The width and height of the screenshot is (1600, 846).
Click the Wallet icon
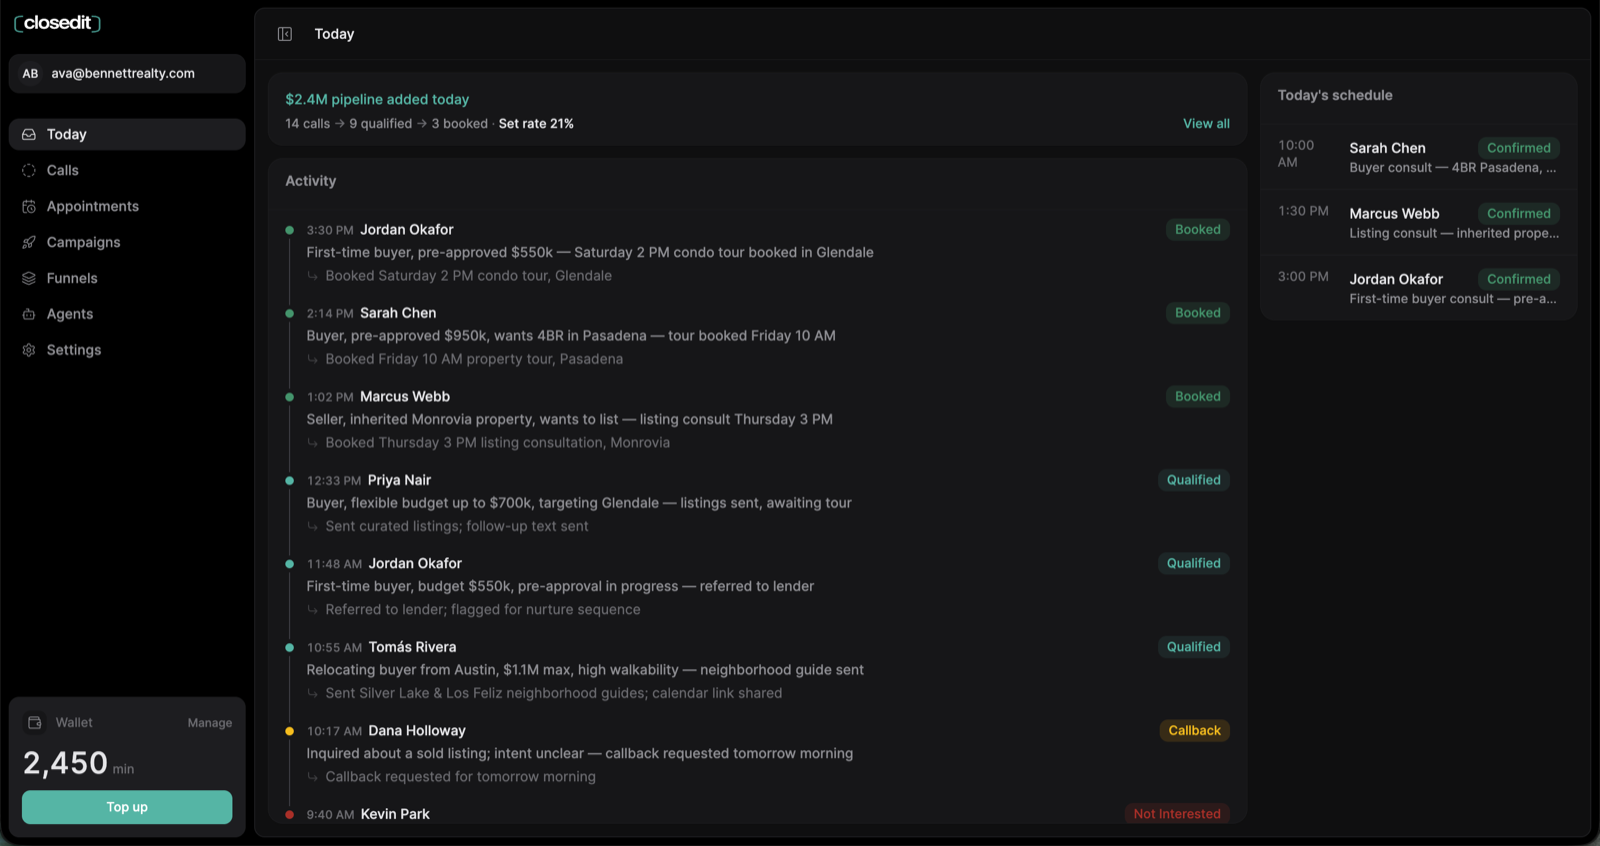35,722
